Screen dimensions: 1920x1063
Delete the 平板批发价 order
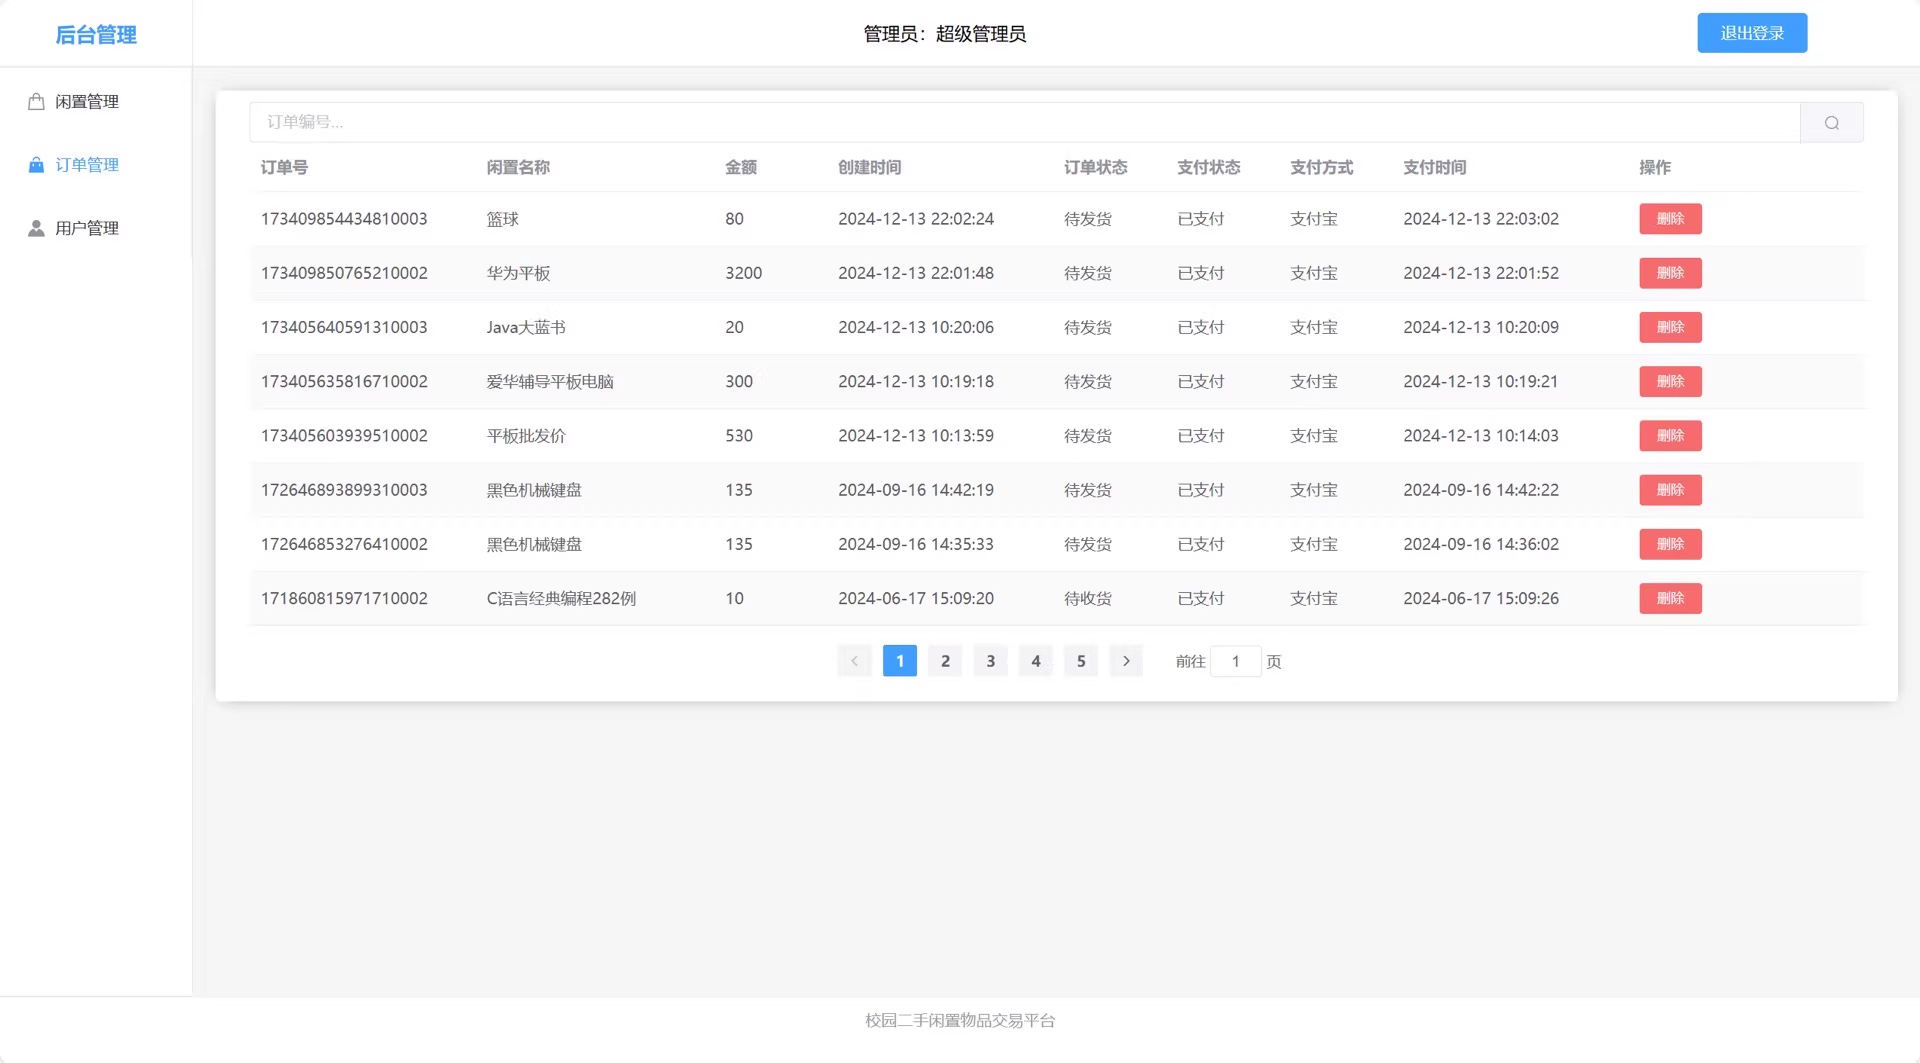click(1670, 436)
